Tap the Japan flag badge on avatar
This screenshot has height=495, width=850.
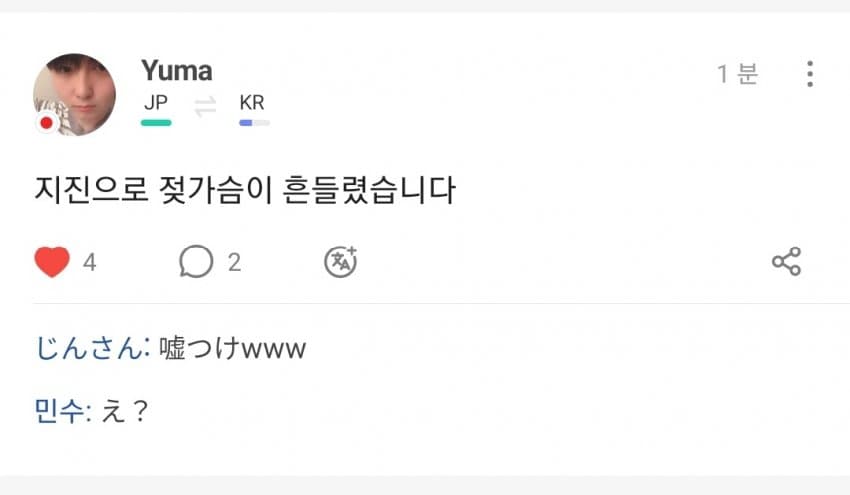point(45,124)
